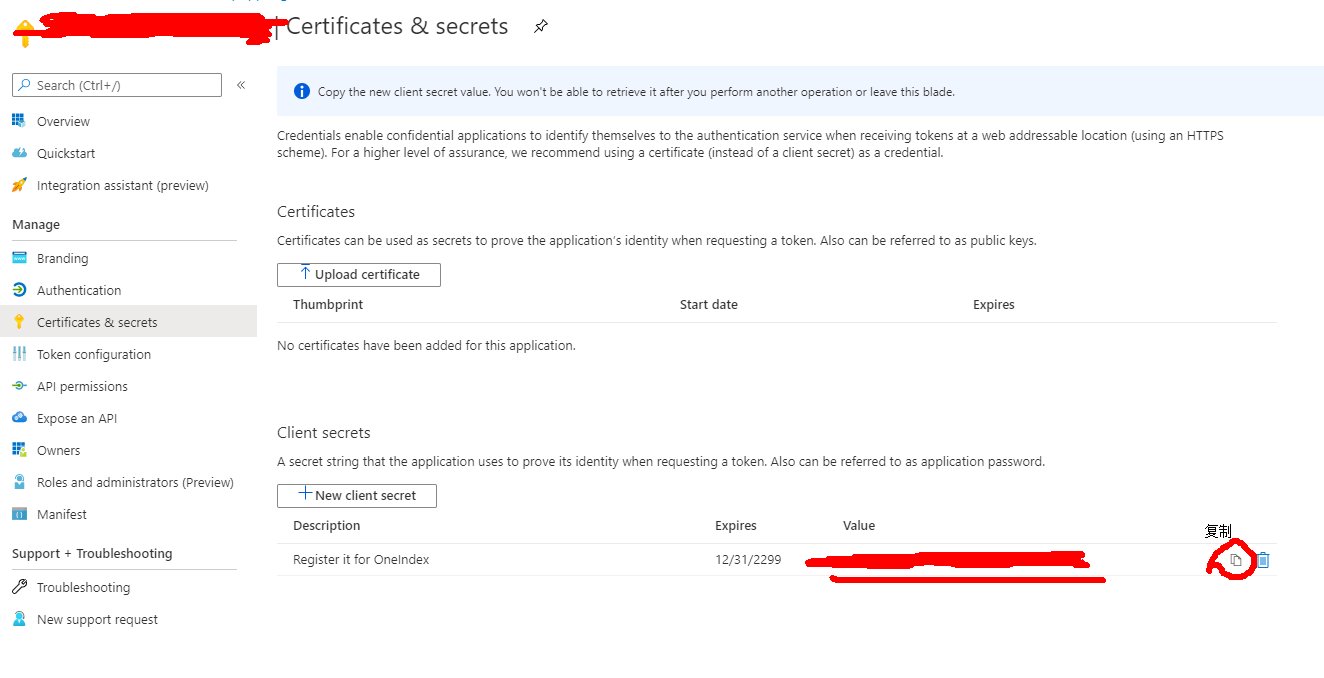Select Owners in the Manage section

[58, 450]
